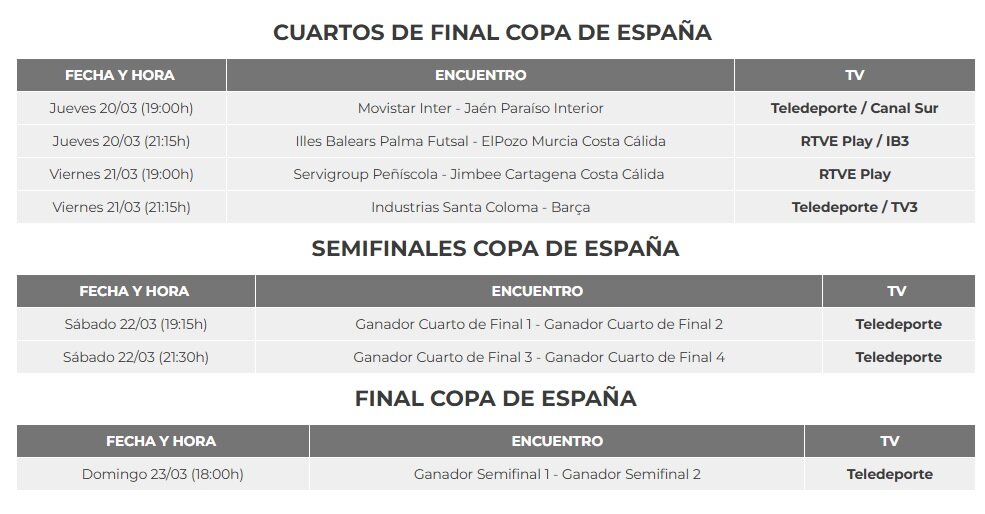
Task: Select Industrias Santa Coloma - Barça match
Action: [481, 207]
